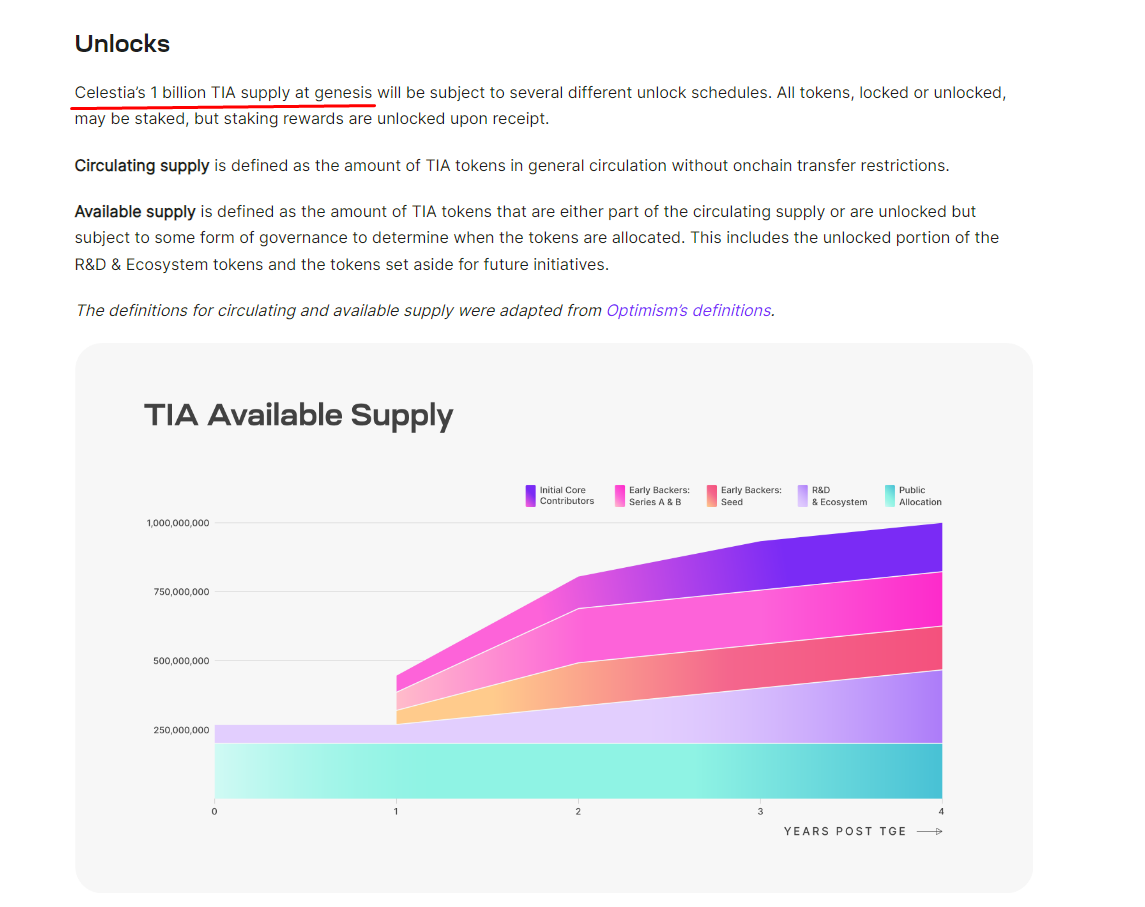Click the 750,000,000 y-axis label

pos(181,592)
